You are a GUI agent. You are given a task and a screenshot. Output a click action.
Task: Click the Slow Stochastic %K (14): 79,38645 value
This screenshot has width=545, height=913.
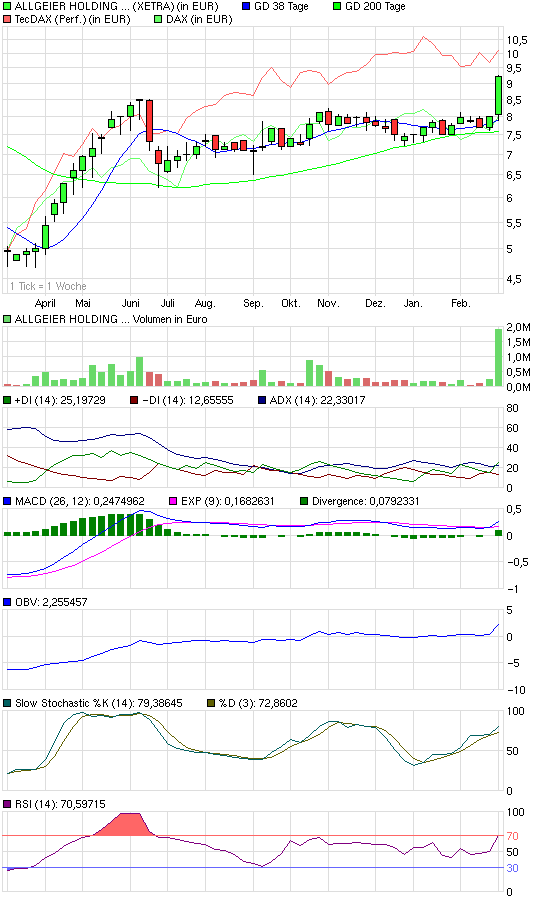pyautogui.click(x=98, y=703)
